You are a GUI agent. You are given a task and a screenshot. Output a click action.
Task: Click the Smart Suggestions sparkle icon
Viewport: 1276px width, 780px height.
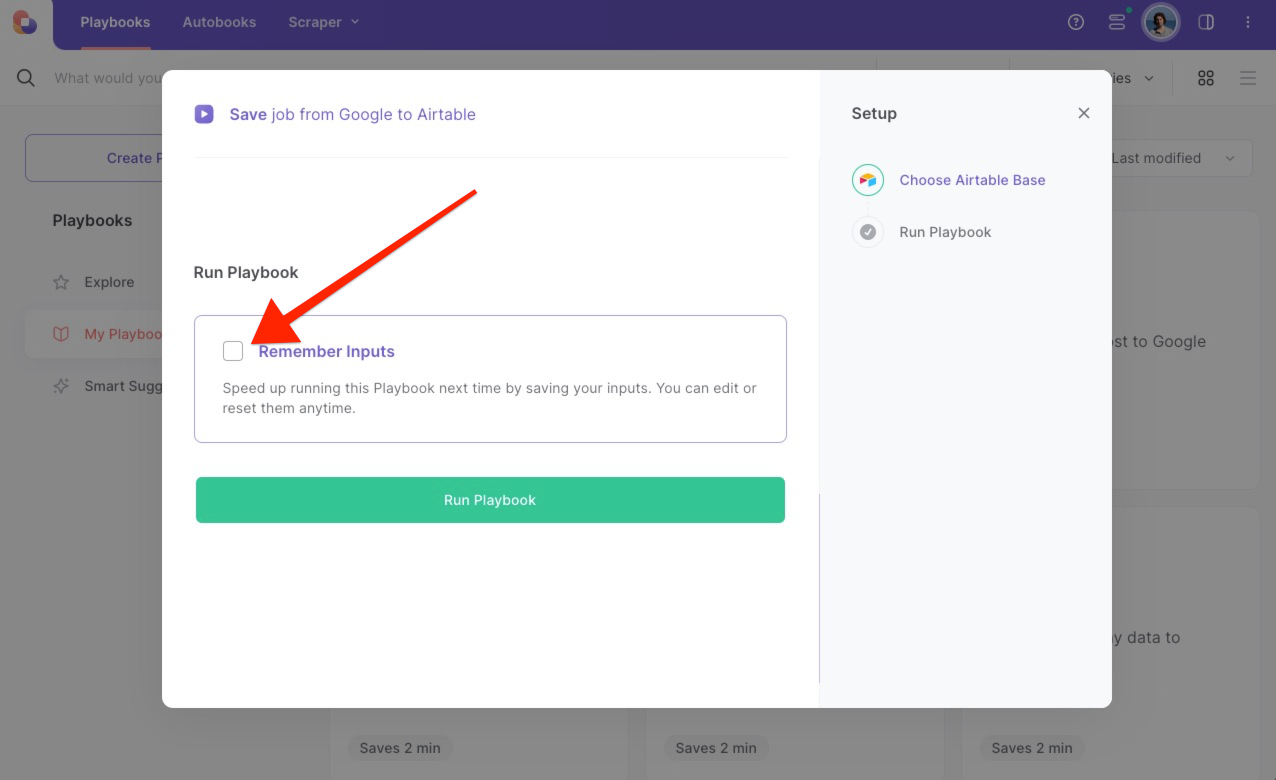coord(61,386)
